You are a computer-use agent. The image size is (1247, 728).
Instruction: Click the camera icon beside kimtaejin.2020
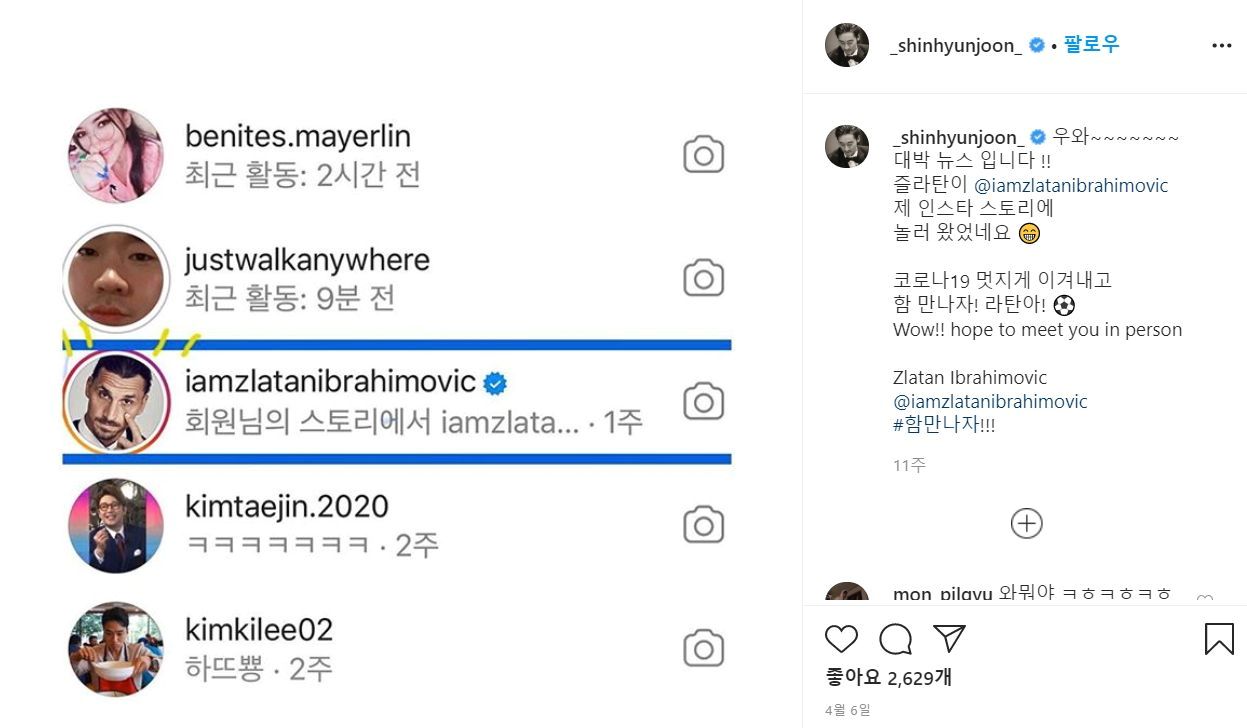click(703, 523)
